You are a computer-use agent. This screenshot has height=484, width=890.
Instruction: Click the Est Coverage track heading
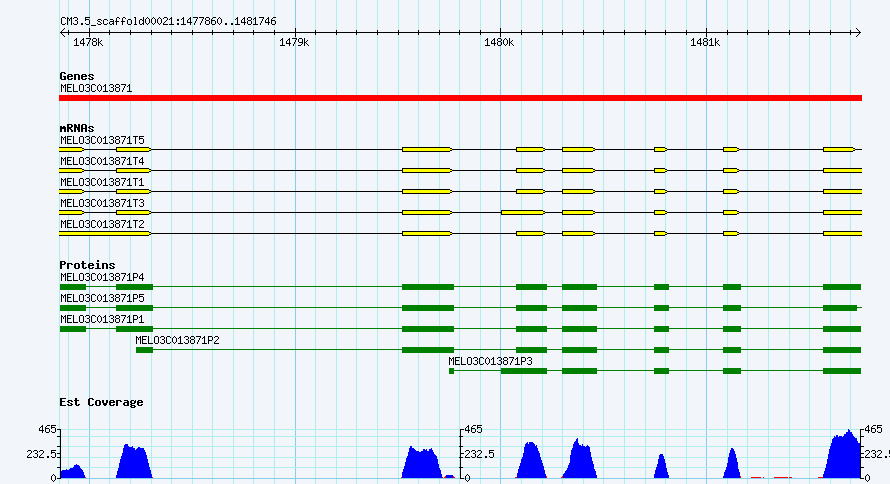coord(101,402)
